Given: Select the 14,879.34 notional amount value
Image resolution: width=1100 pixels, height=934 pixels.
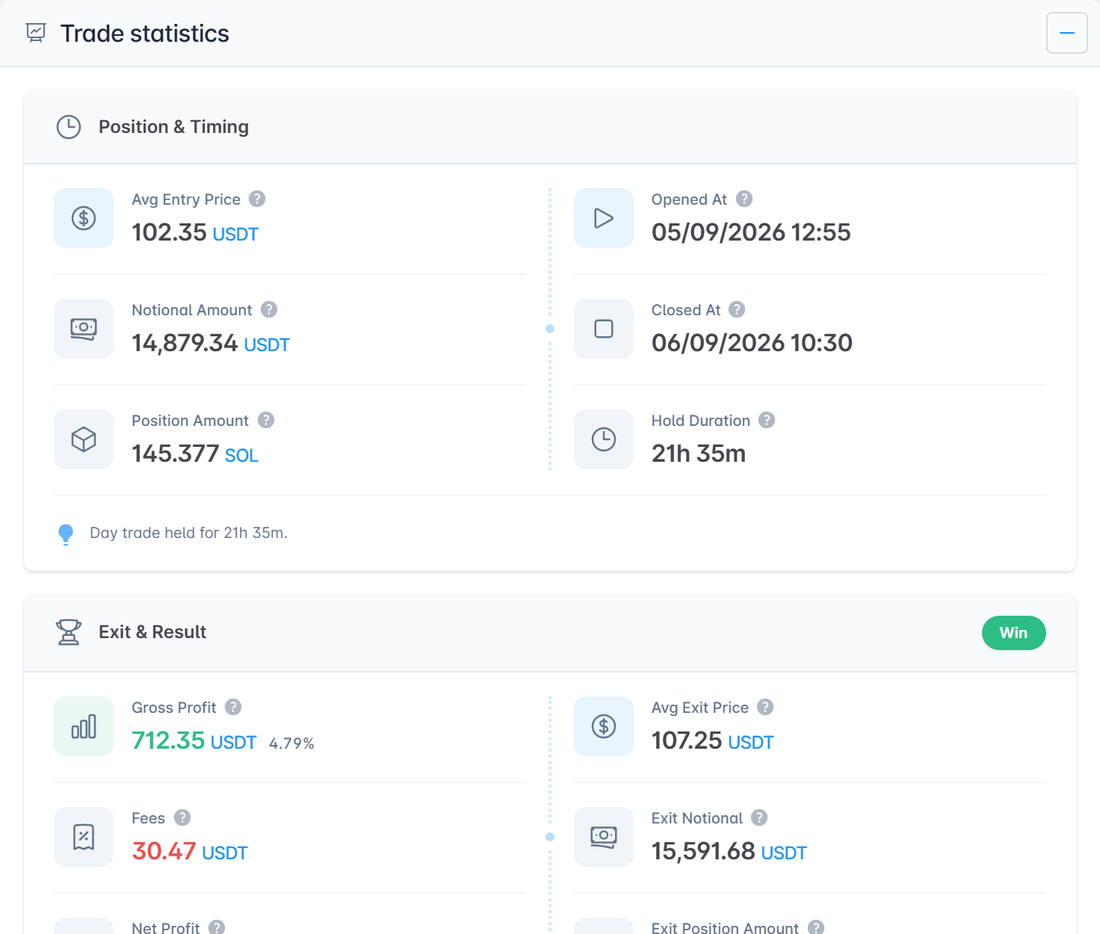Looking at the screenshot, I should [x=185, y=343].
